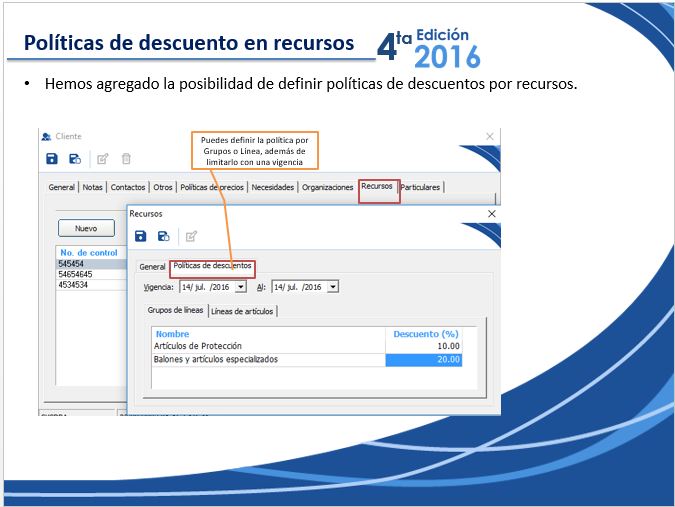Click the Nuevo button
Viewport: 675px width, 507px height.
click(87, 228)
